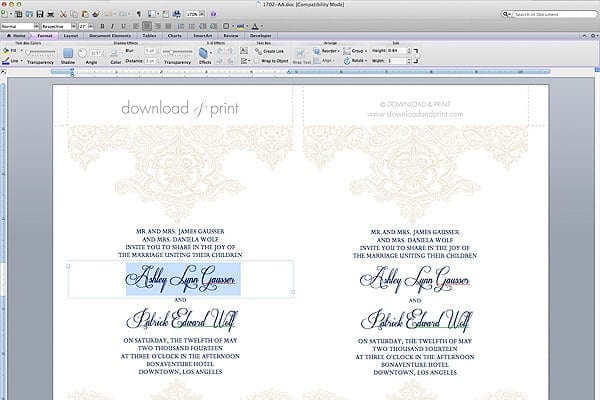Click the Create Link button
Viewport: 600px width, 400px height.
(269, 51)
